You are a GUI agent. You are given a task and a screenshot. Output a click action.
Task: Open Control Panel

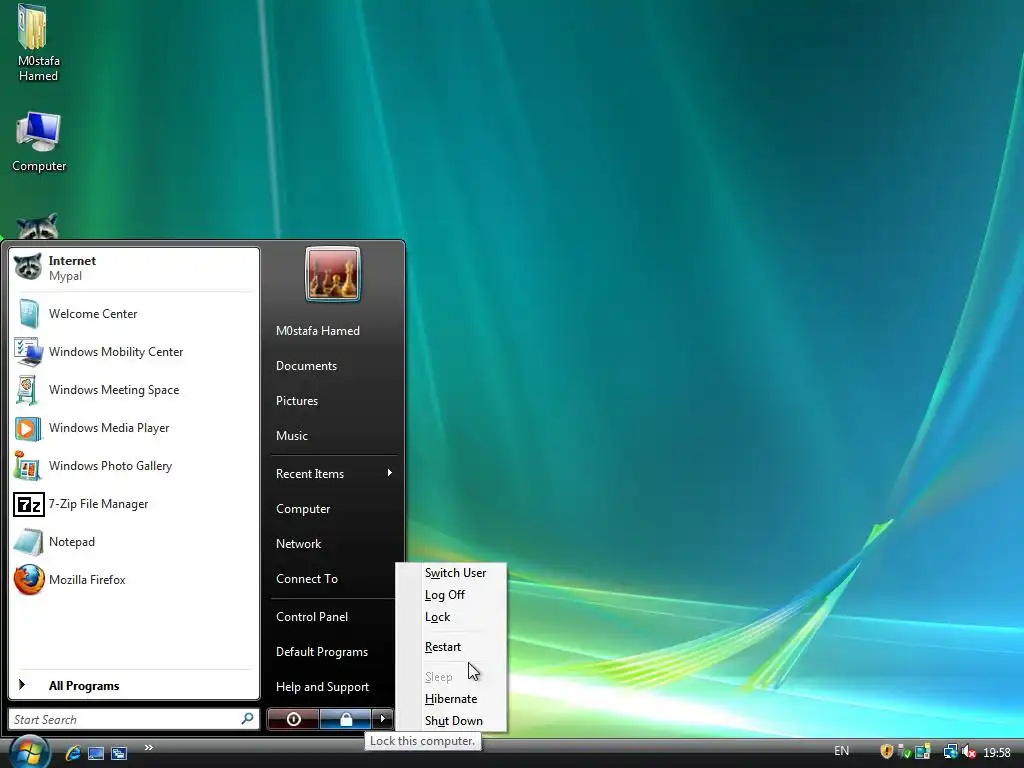[x=312, y=616]
